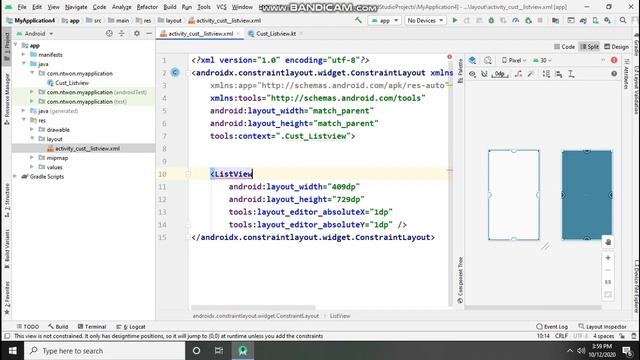Toggle the Palette side panel
The height and width of the screenshot is (360, 640).
click(460, 71)
